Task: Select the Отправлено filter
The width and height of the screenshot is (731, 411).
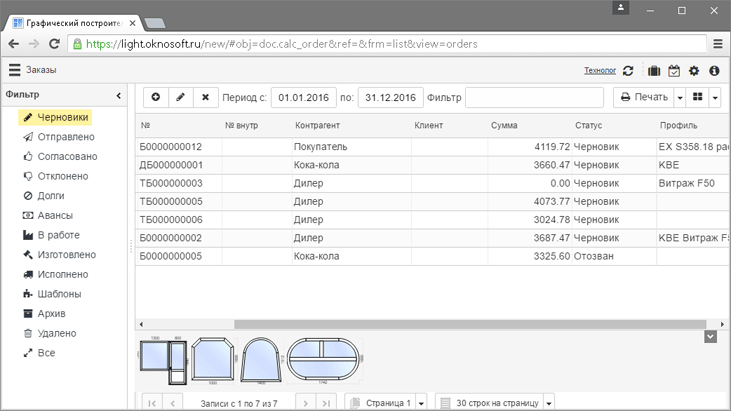Action: (x=67, y=137)
